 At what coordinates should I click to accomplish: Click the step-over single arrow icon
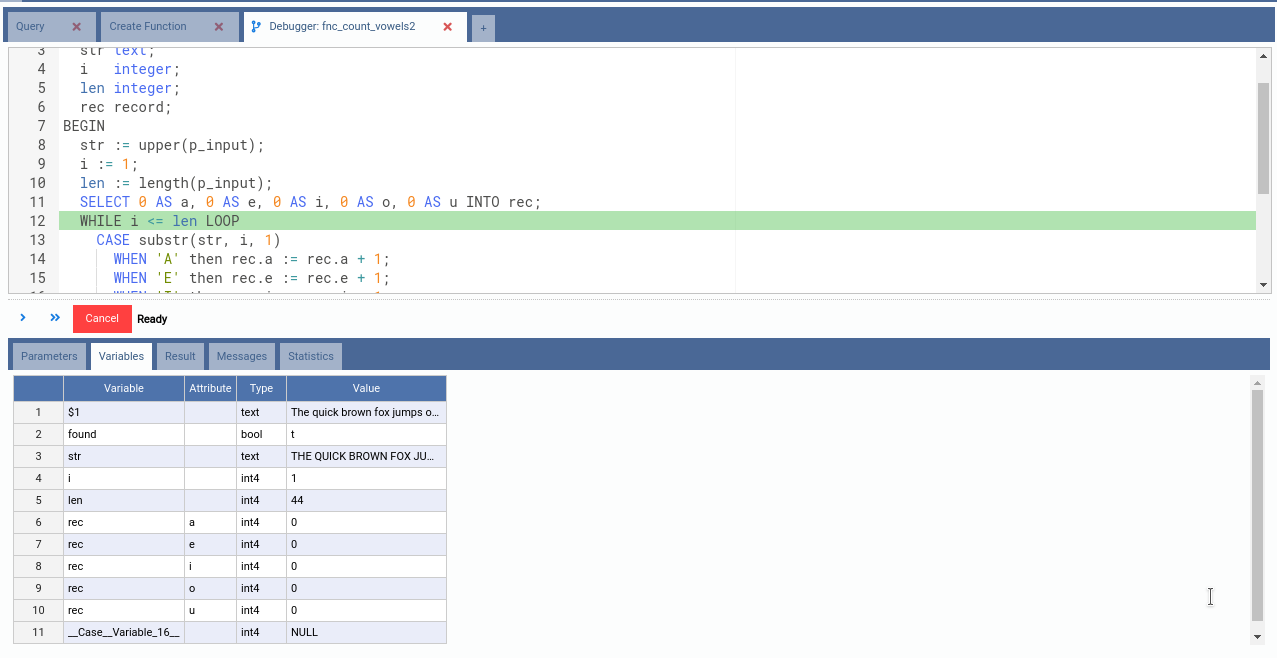pyautogui.click(x=23, y=318)
